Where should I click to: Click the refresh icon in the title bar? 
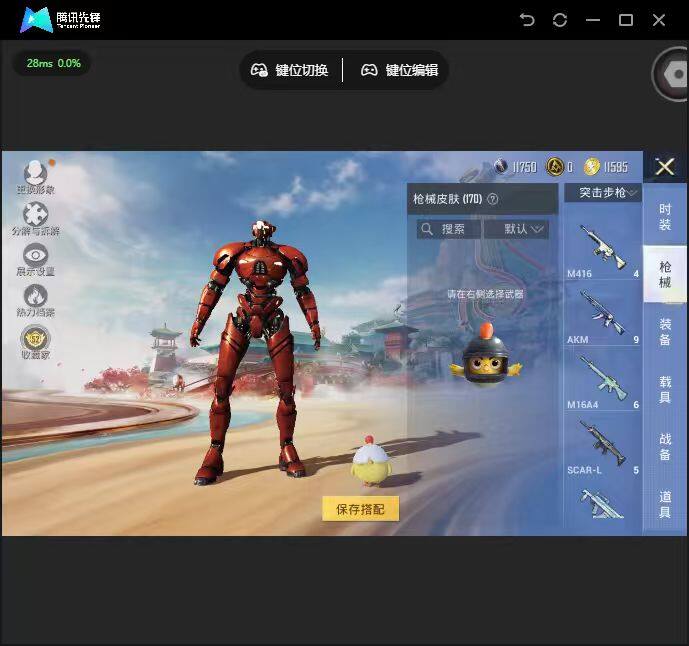(x=560, y=20)
